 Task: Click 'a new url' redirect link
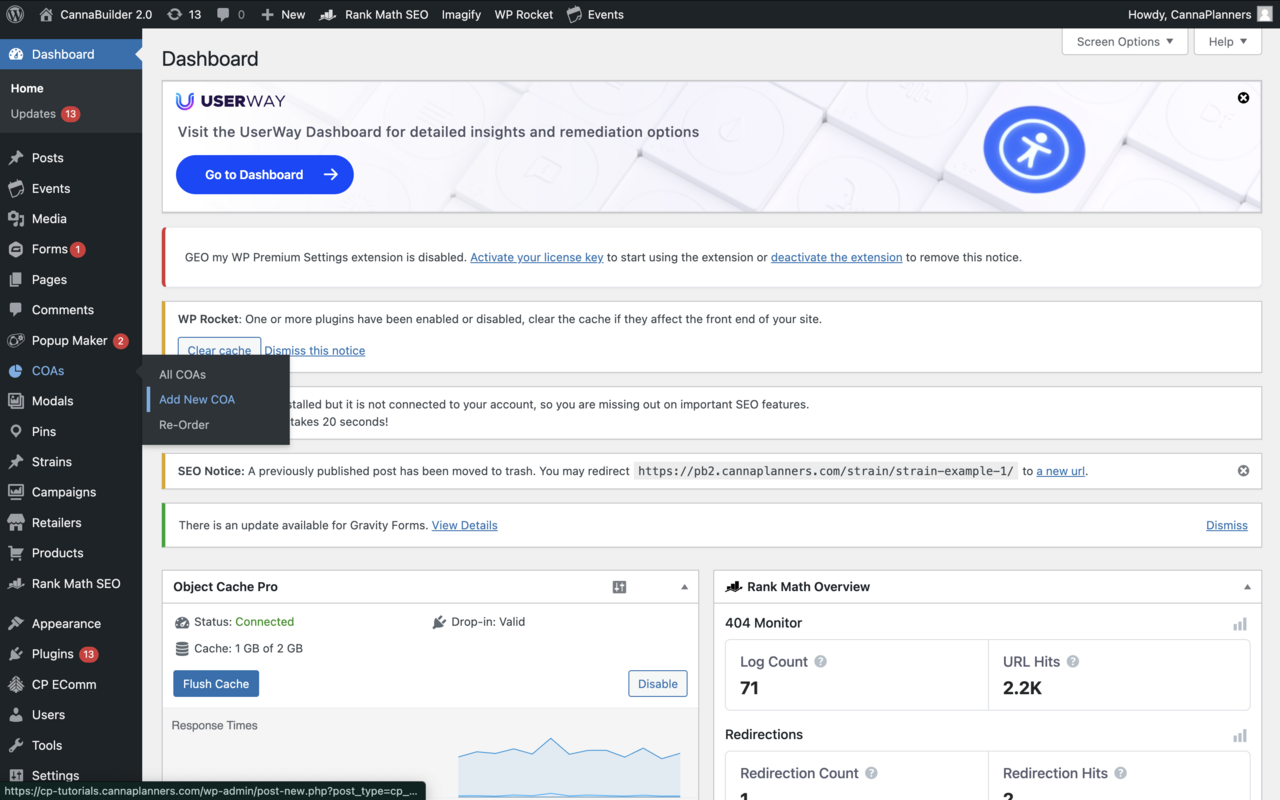pos(1060,471)
